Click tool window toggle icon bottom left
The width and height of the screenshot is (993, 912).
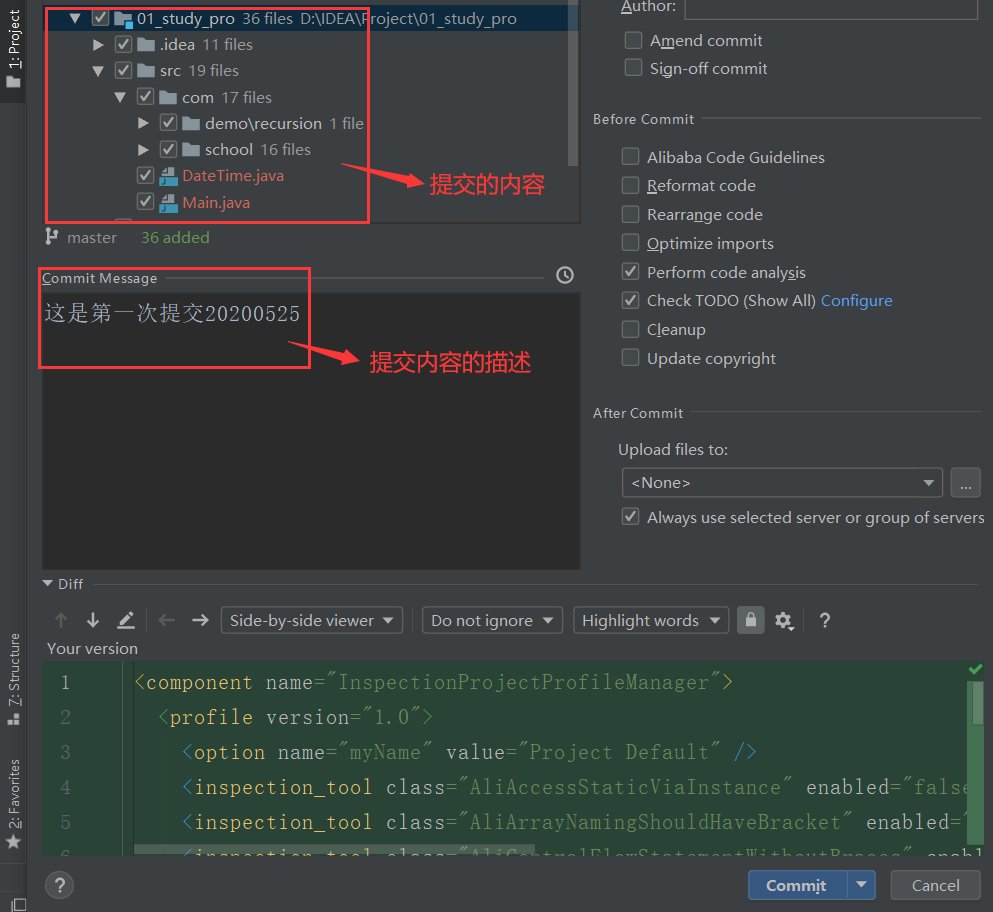click(x=18, y=904)
